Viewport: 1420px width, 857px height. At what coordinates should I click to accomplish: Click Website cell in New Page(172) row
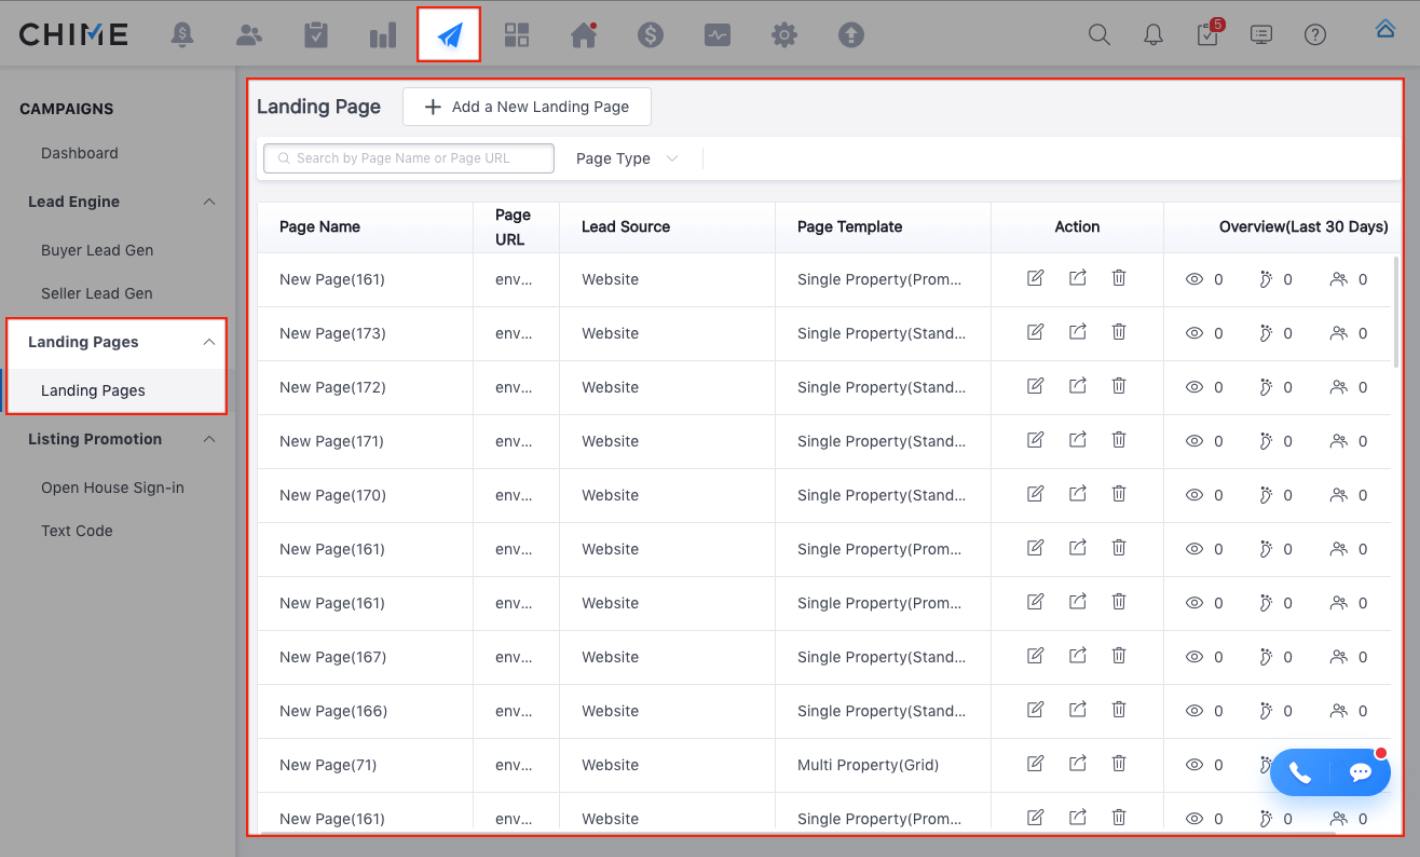click(x=610, y=387)
